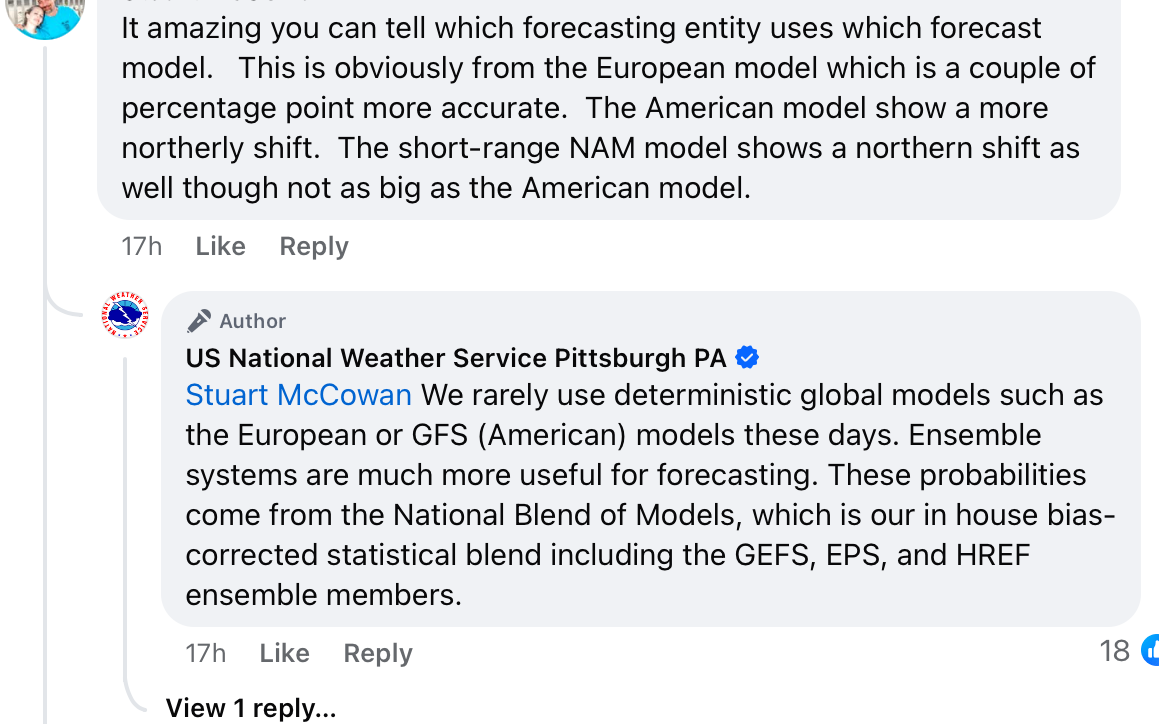This screenshot has width=1159, height=724.
Task: Reply to the forecast model comment
Action: (x=314, y=246)
